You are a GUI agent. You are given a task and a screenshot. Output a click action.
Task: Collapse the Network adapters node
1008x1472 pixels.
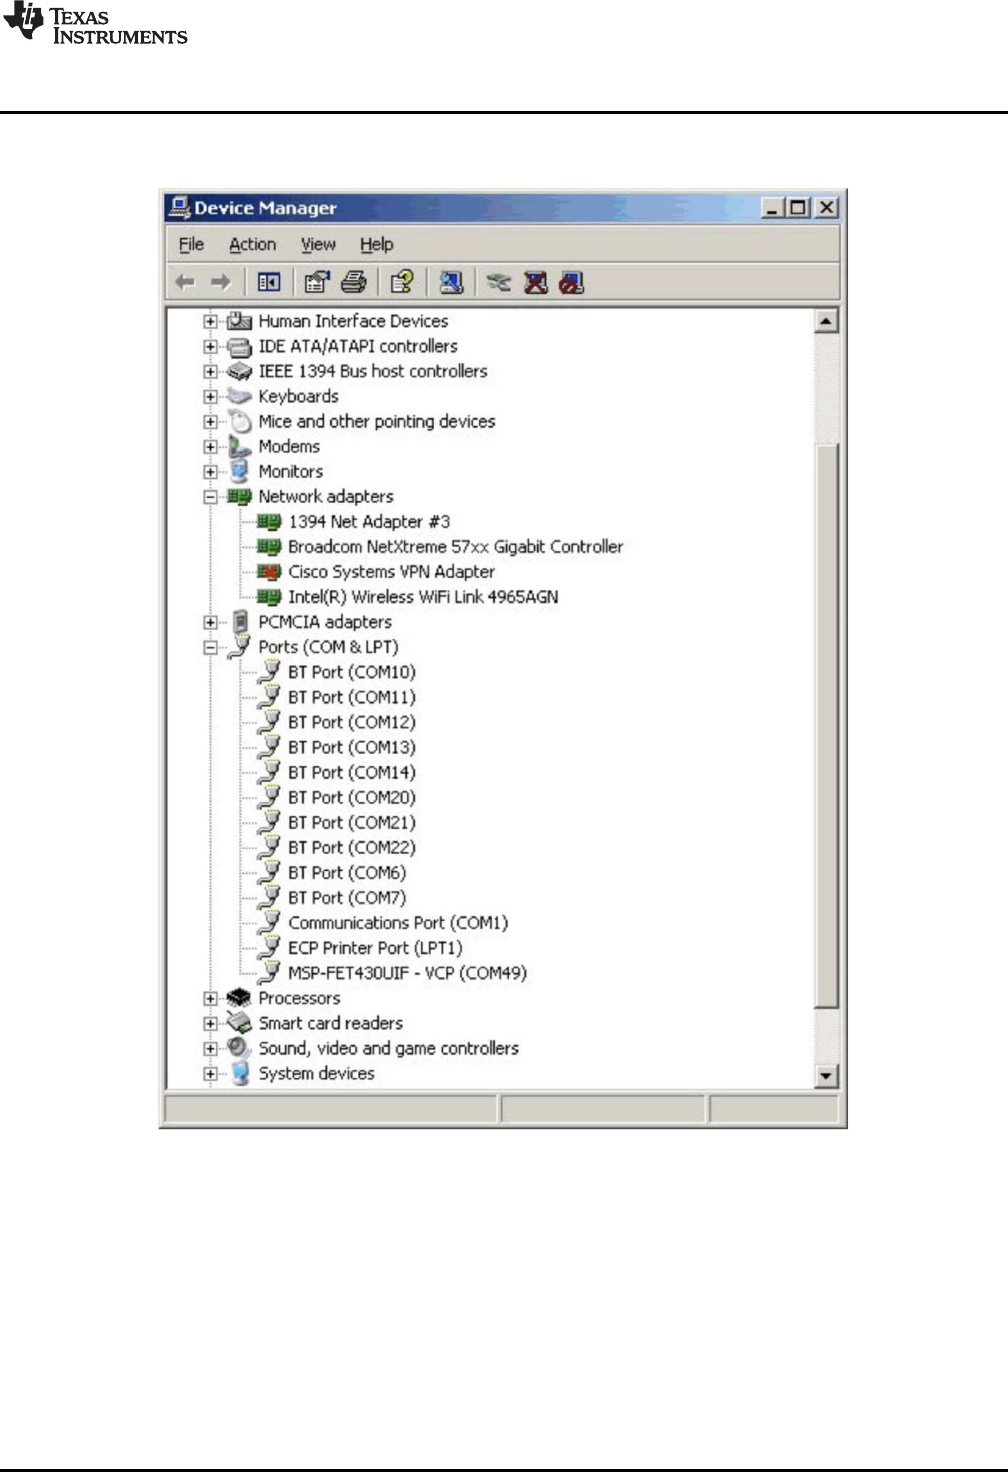210,496
